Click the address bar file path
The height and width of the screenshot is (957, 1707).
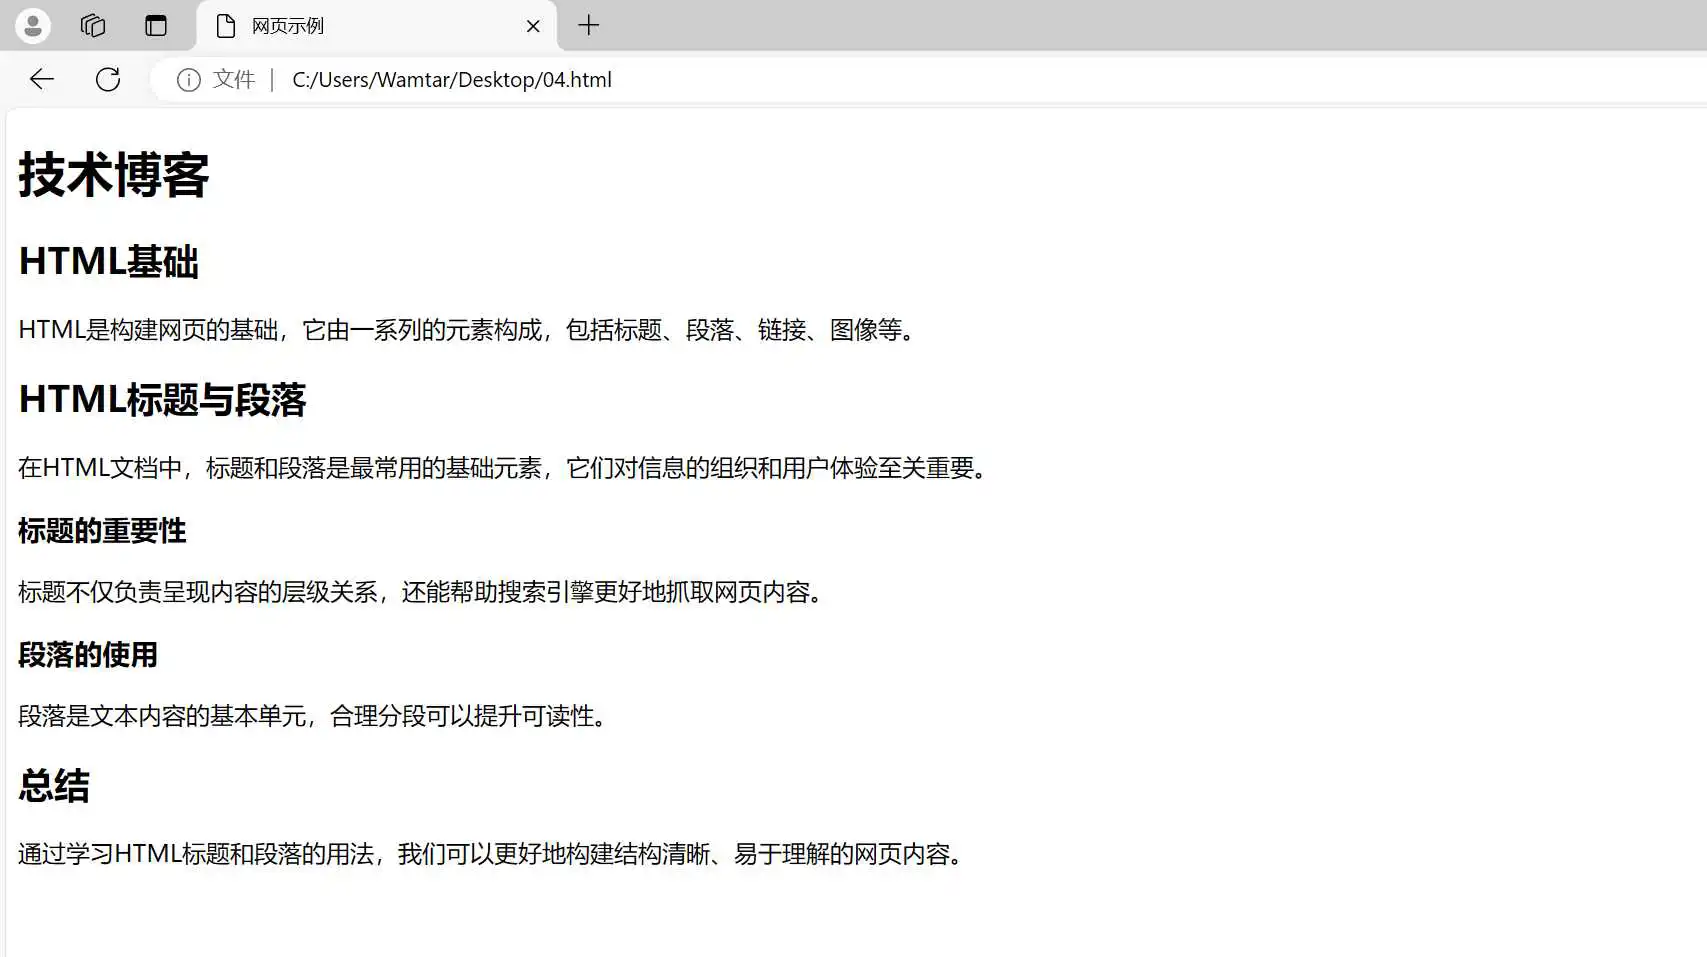[451, 80]
